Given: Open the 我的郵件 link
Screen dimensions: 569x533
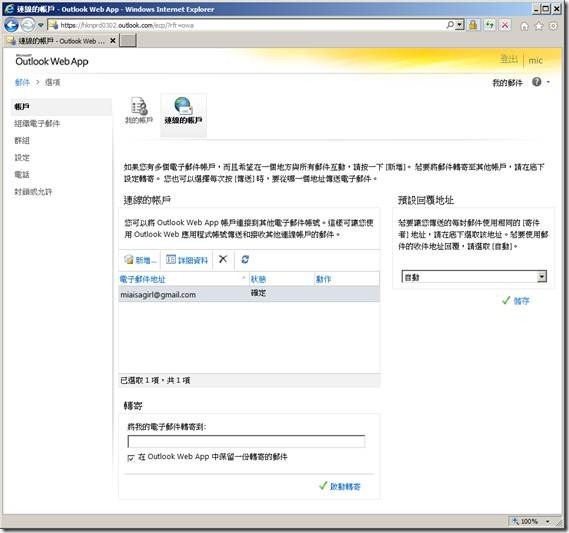Looking at the screenshot, I should (507, 83).
